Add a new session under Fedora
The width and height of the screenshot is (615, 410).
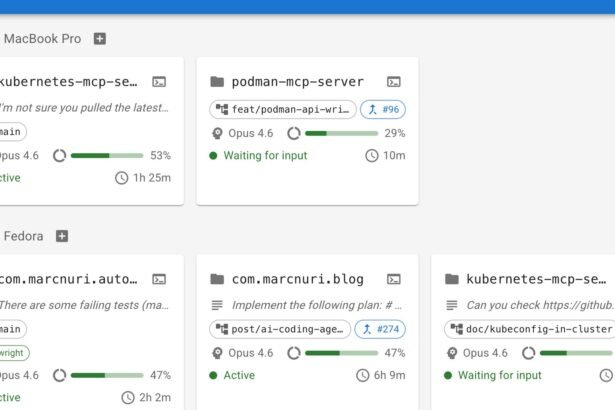pos(62,236)
